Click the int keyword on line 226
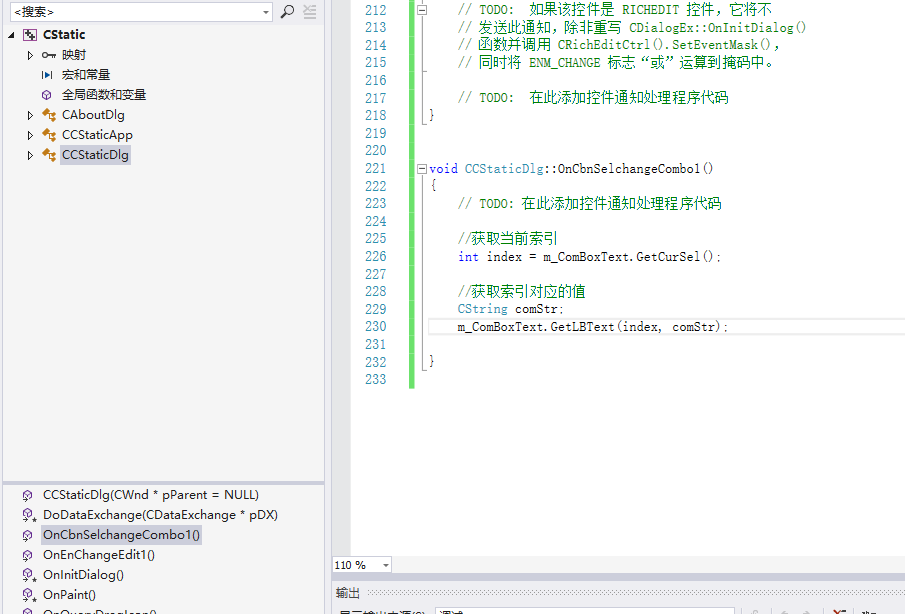This screenshot has width=905, height=614. point(468,257)
